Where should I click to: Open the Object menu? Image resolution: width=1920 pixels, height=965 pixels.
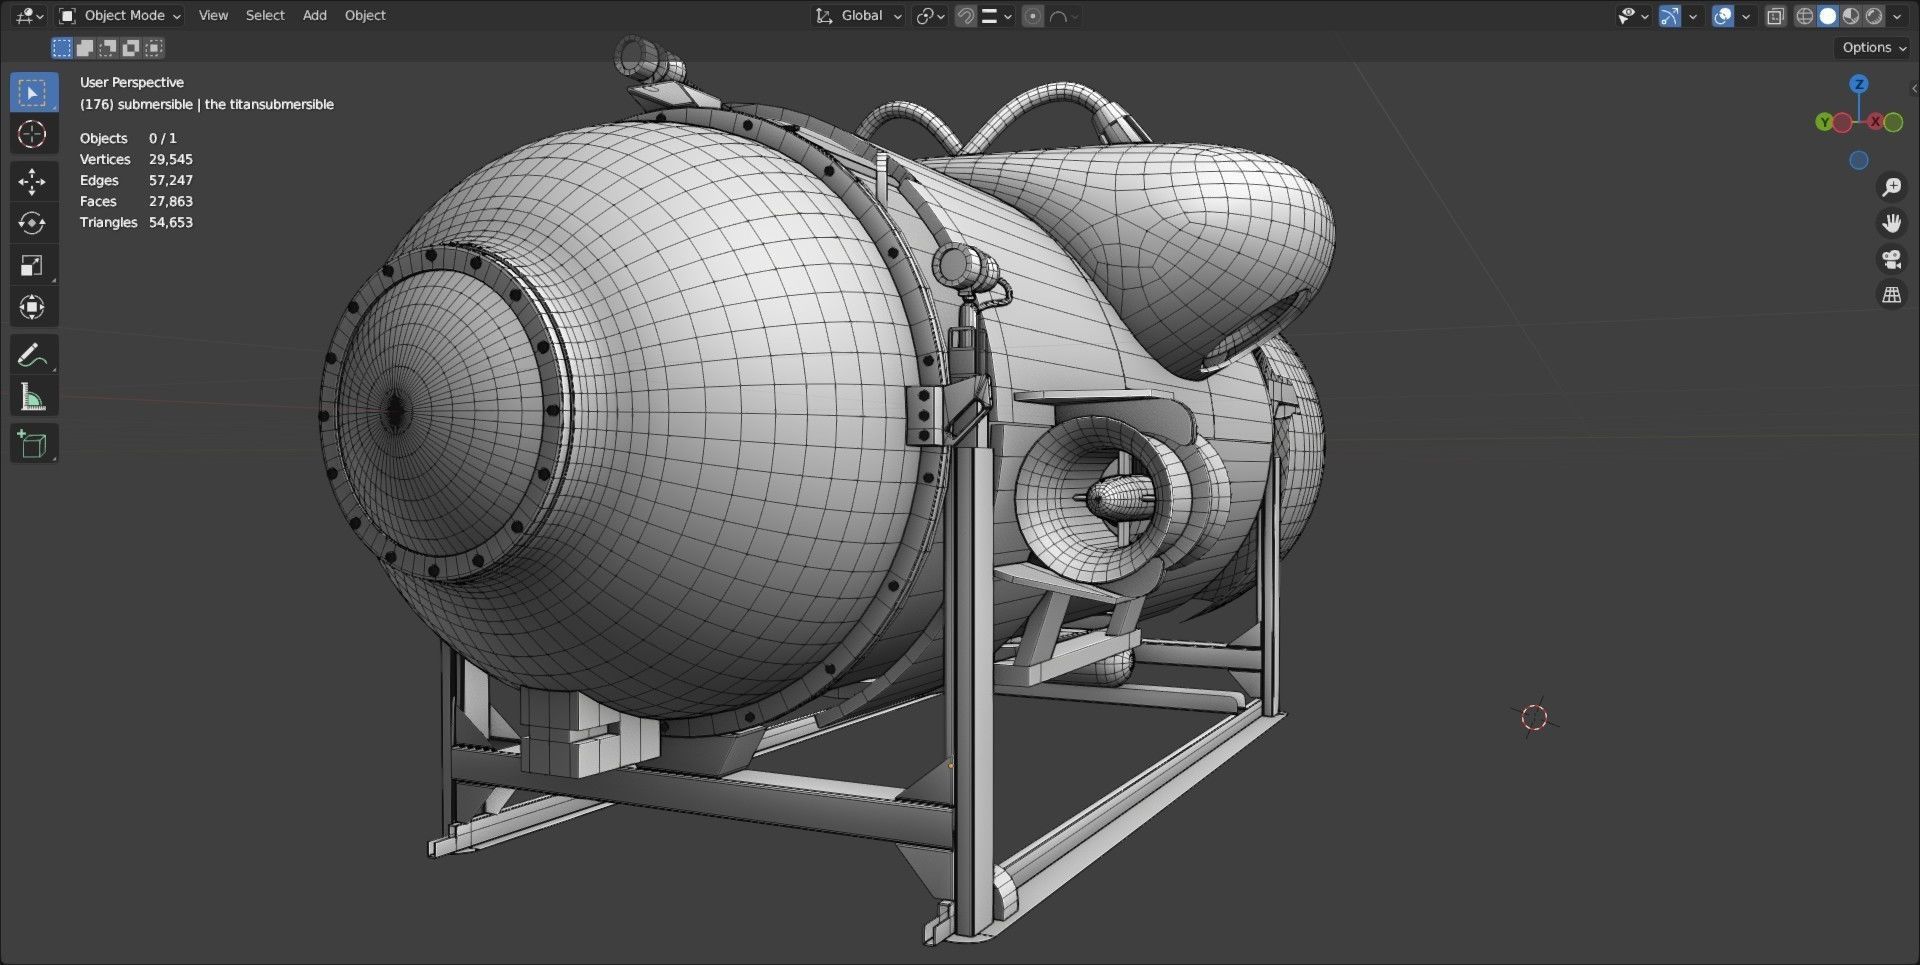(365, 16)
